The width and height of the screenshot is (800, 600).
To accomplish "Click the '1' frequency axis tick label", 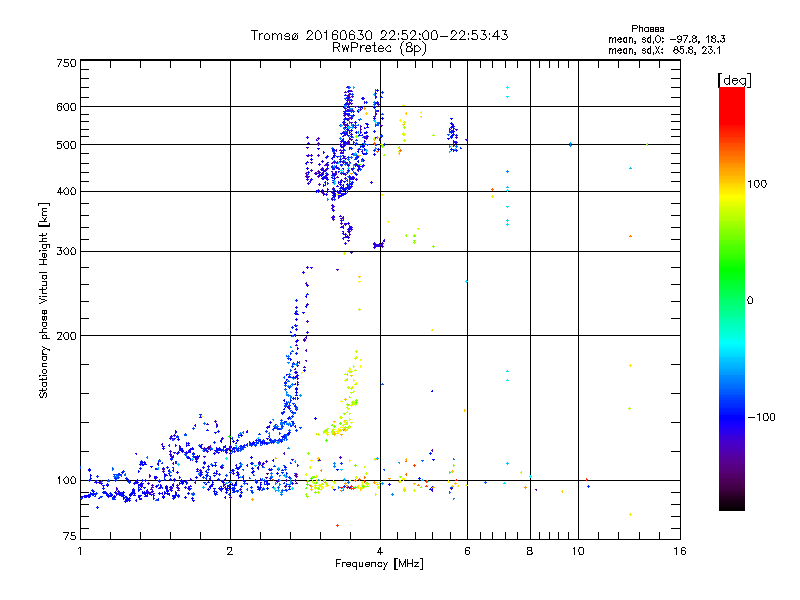I will [80, 551].
